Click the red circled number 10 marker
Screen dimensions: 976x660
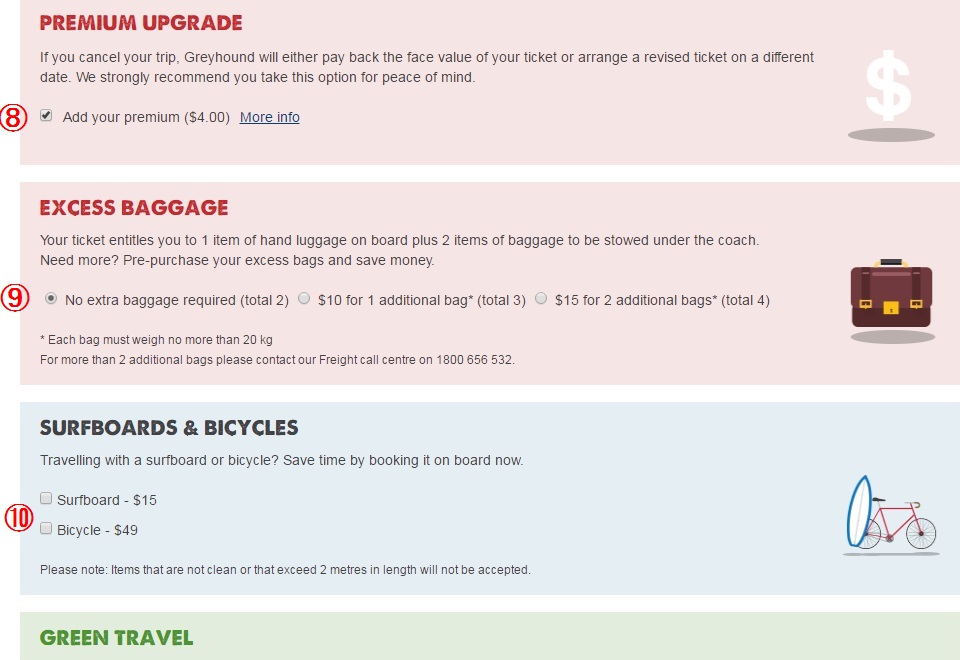point(18,517)
